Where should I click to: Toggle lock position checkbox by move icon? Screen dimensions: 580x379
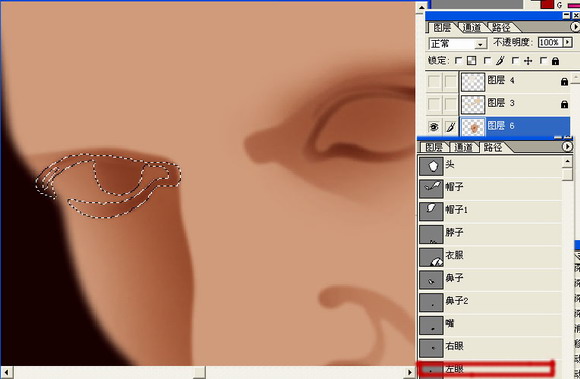click(515, 61)
